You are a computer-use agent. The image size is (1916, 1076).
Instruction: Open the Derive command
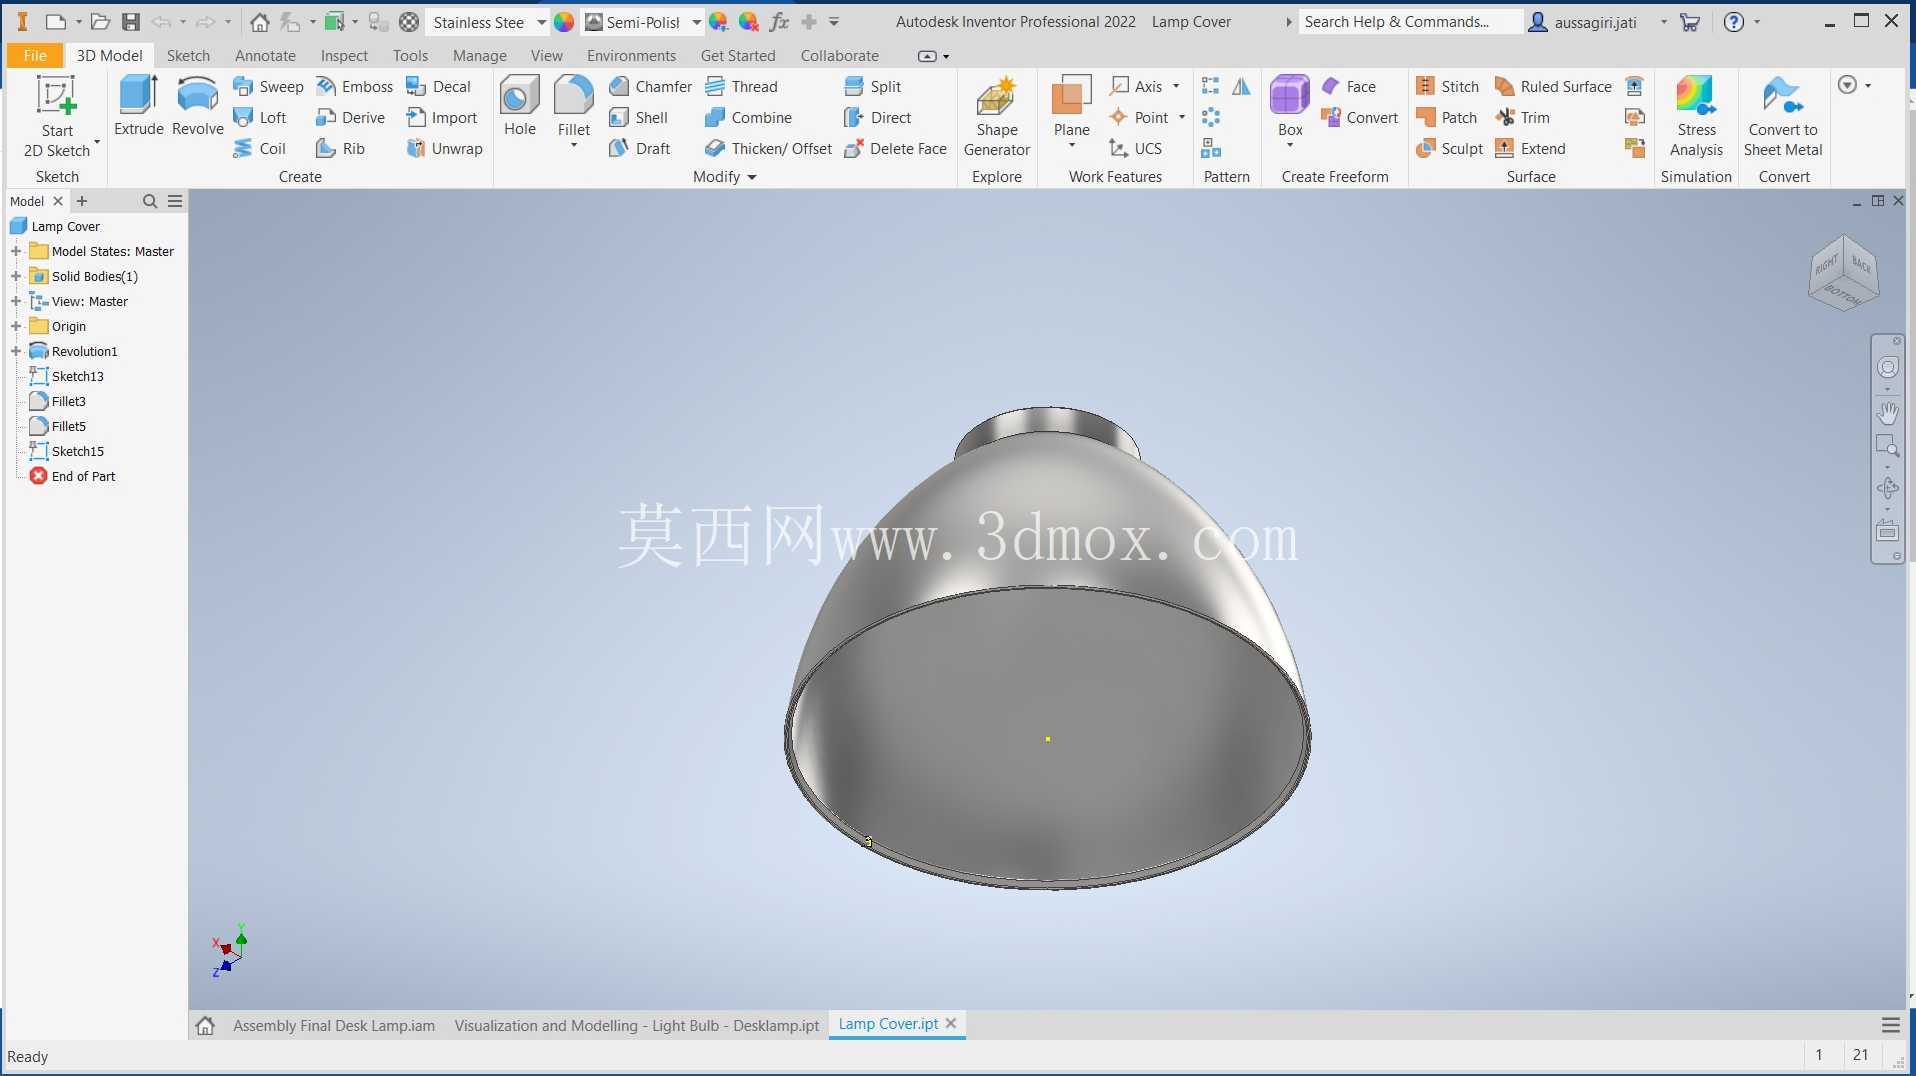click(x=350, y=118)
